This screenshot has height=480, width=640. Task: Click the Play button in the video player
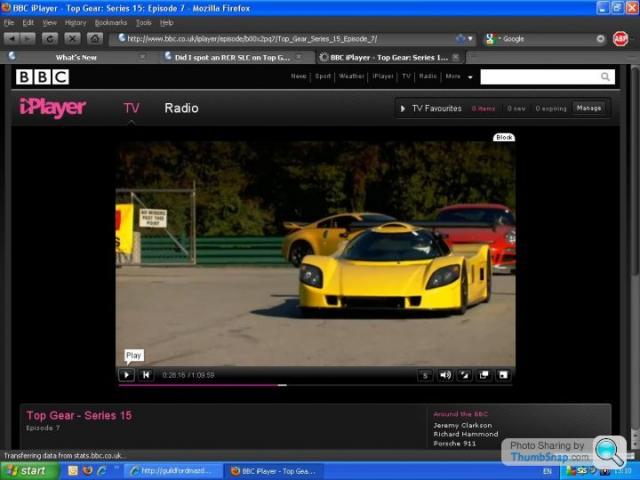coord(127,375)
